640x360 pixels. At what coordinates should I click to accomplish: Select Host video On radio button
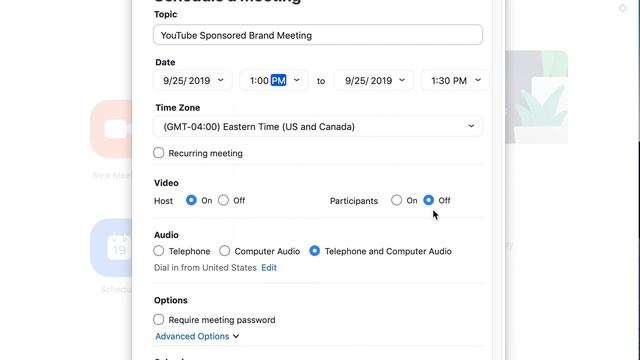[x=191, y=200]
